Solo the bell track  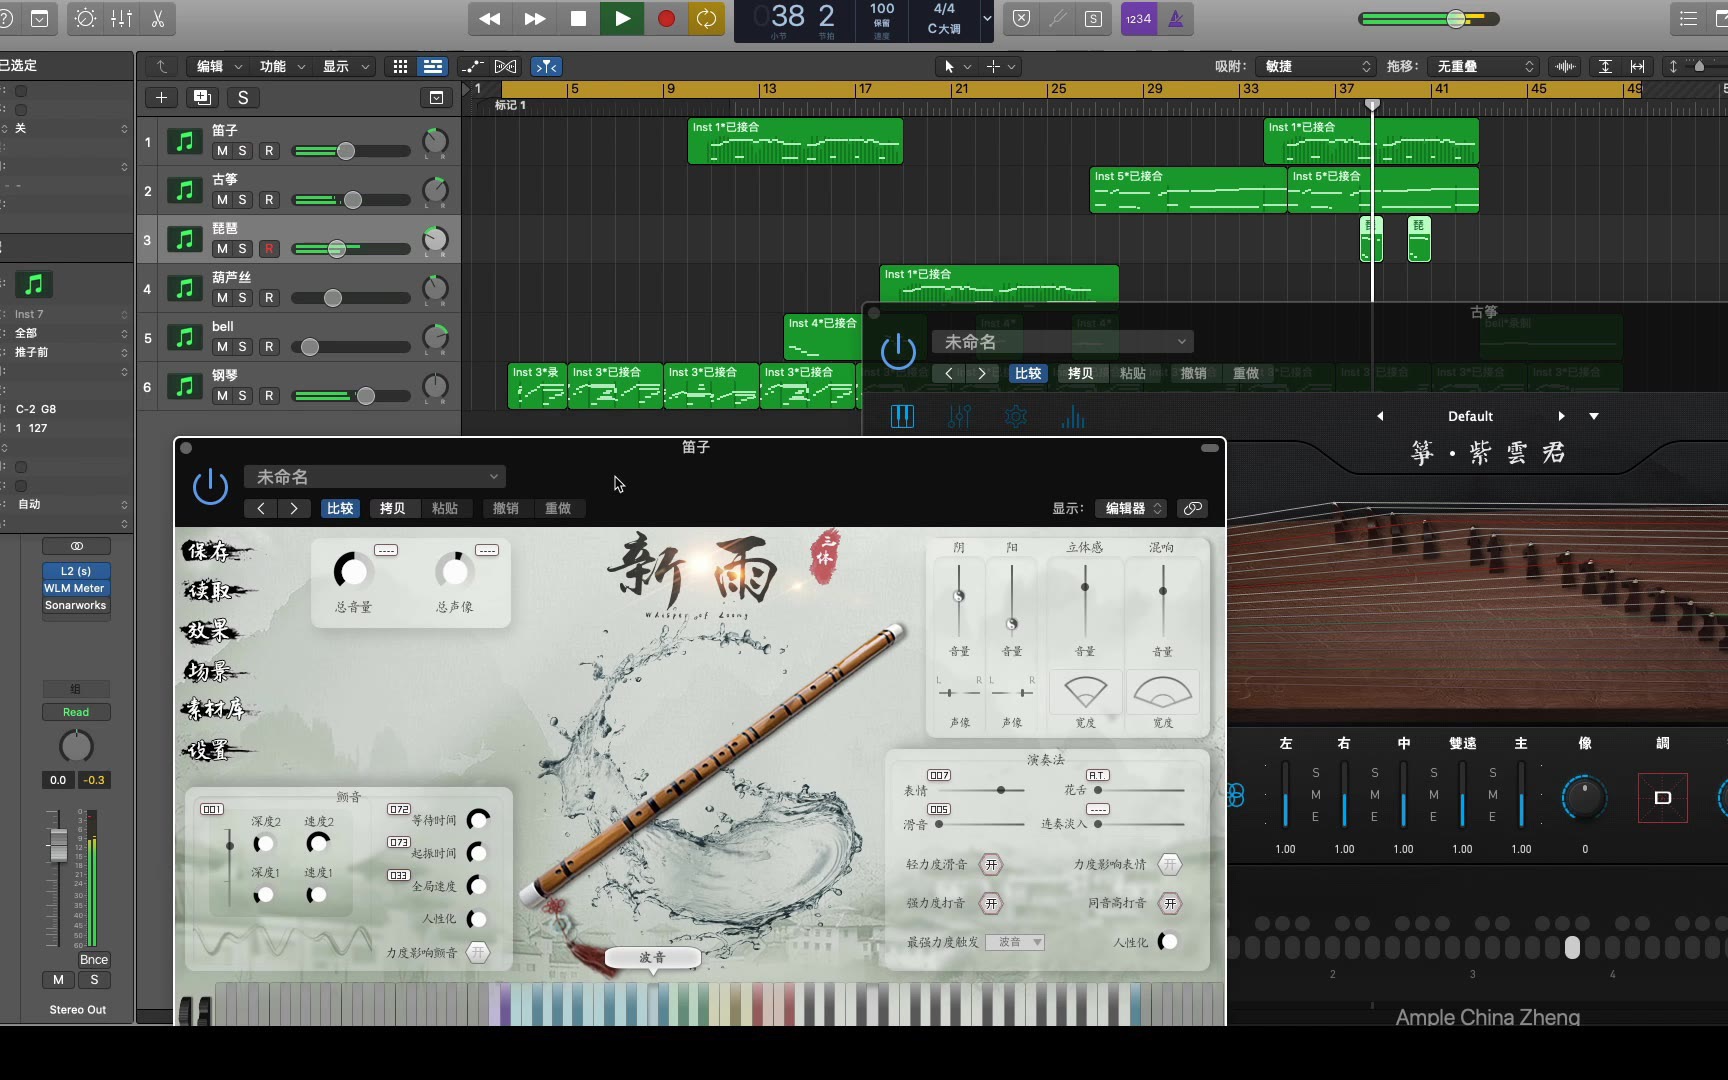click(242, 347)
